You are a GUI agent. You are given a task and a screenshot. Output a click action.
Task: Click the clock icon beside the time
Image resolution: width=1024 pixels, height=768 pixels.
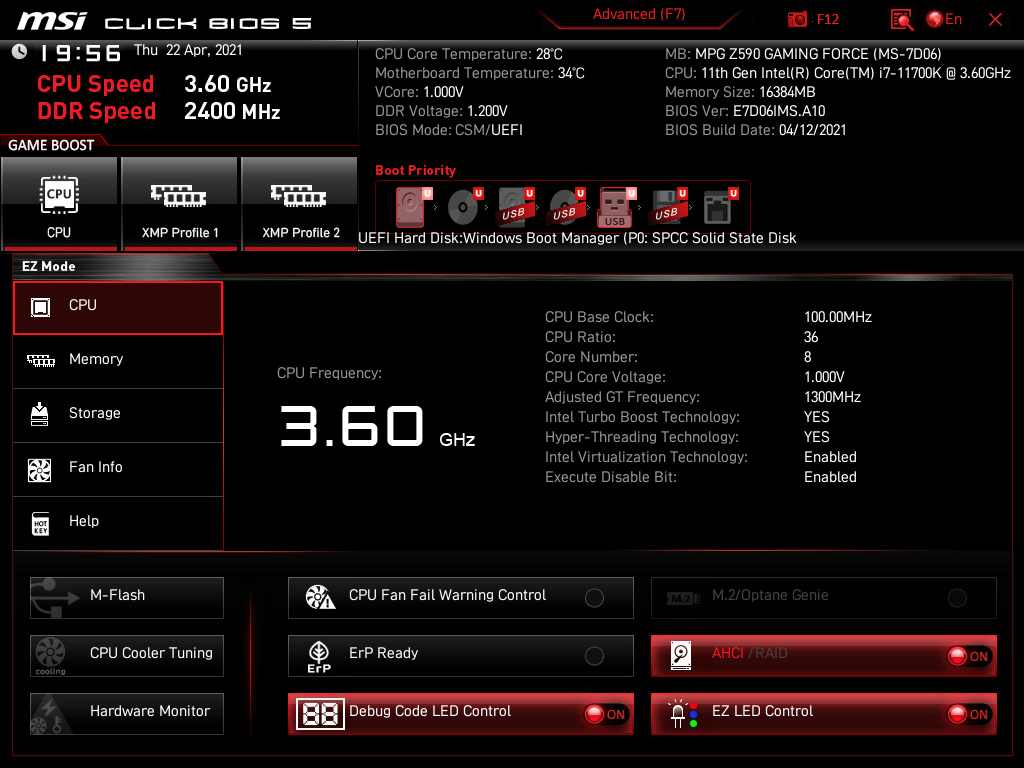[19, 52]
